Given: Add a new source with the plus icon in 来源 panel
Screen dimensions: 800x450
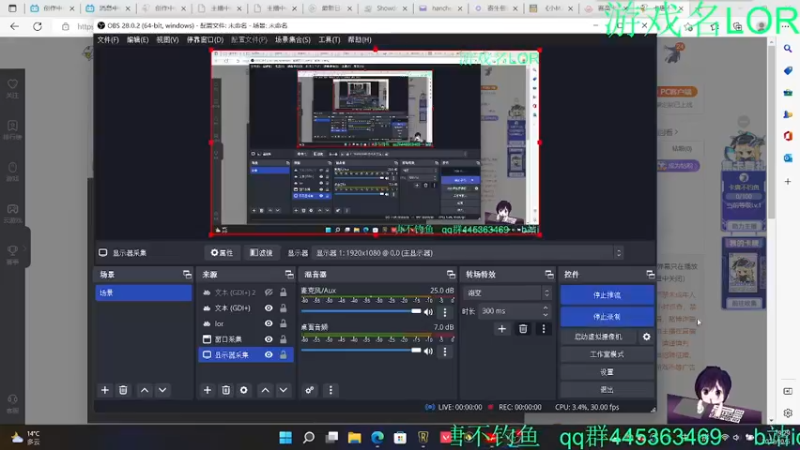Looking at the screenshot, I should (x=207, y=390).
